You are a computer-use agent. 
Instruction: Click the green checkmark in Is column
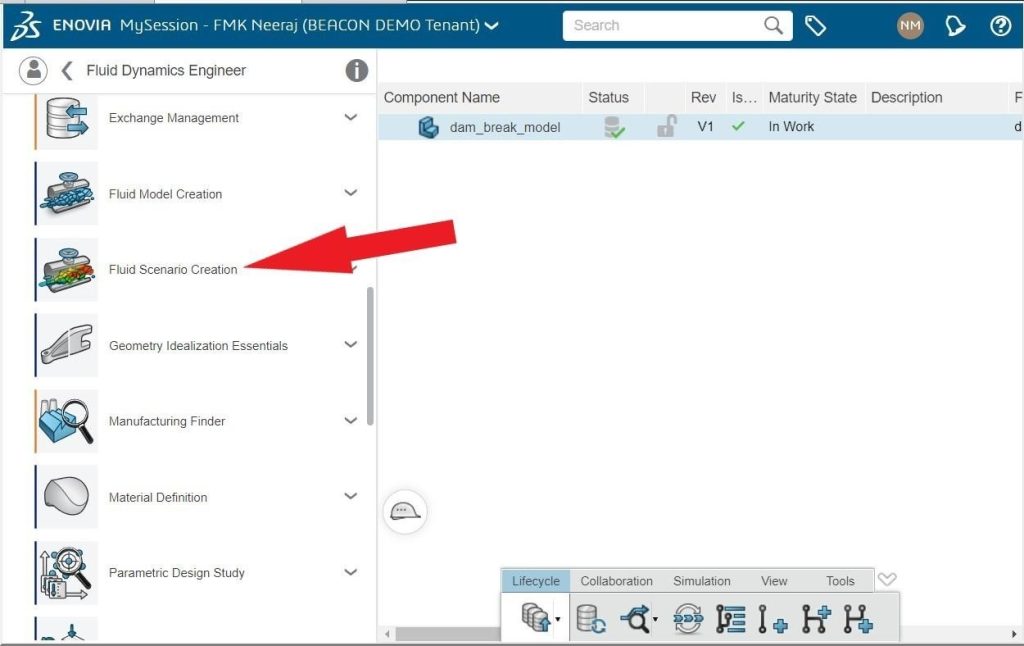click(x=738, y=126)
